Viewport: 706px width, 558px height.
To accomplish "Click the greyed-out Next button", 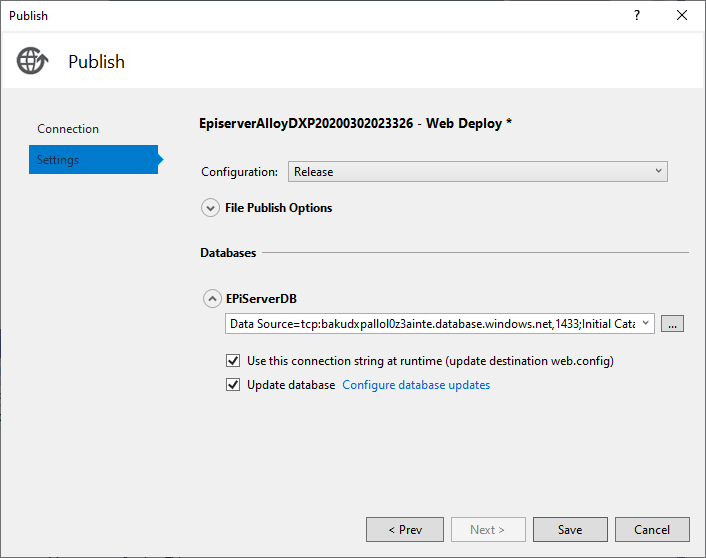I will (487, 529).
